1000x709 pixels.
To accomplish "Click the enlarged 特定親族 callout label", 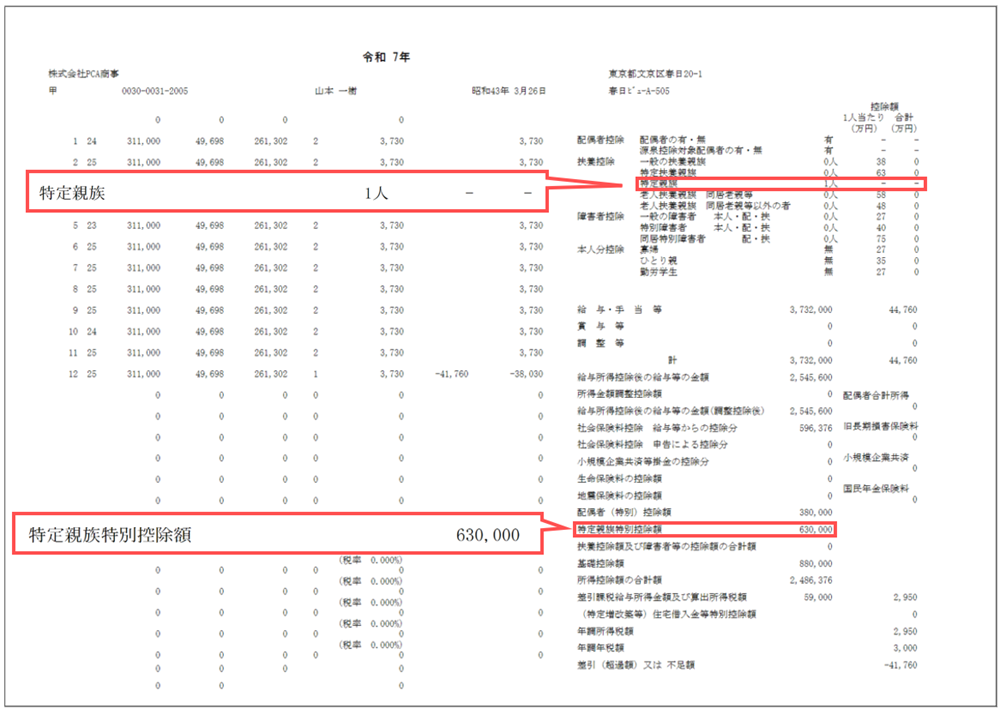I will click(x=66, y=194).
